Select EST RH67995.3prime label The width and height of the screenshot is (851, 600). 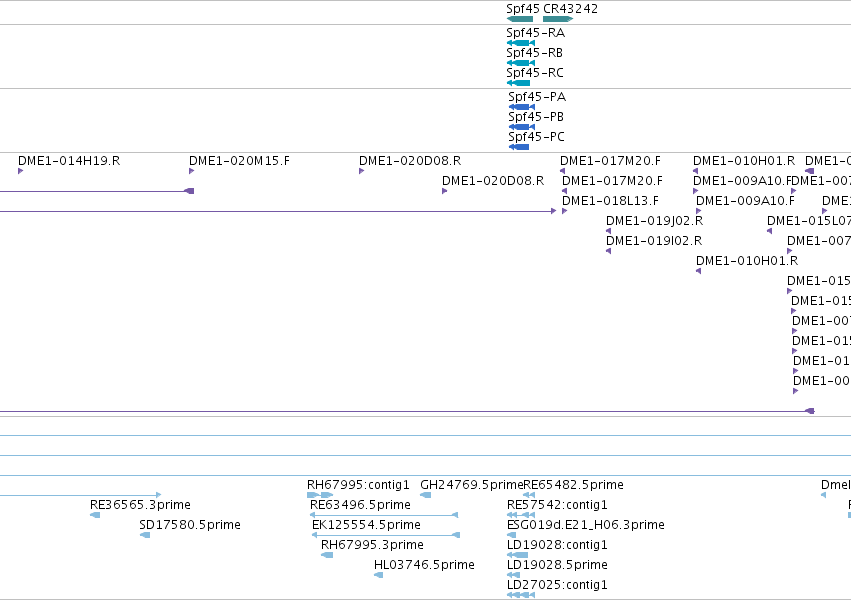372,545
